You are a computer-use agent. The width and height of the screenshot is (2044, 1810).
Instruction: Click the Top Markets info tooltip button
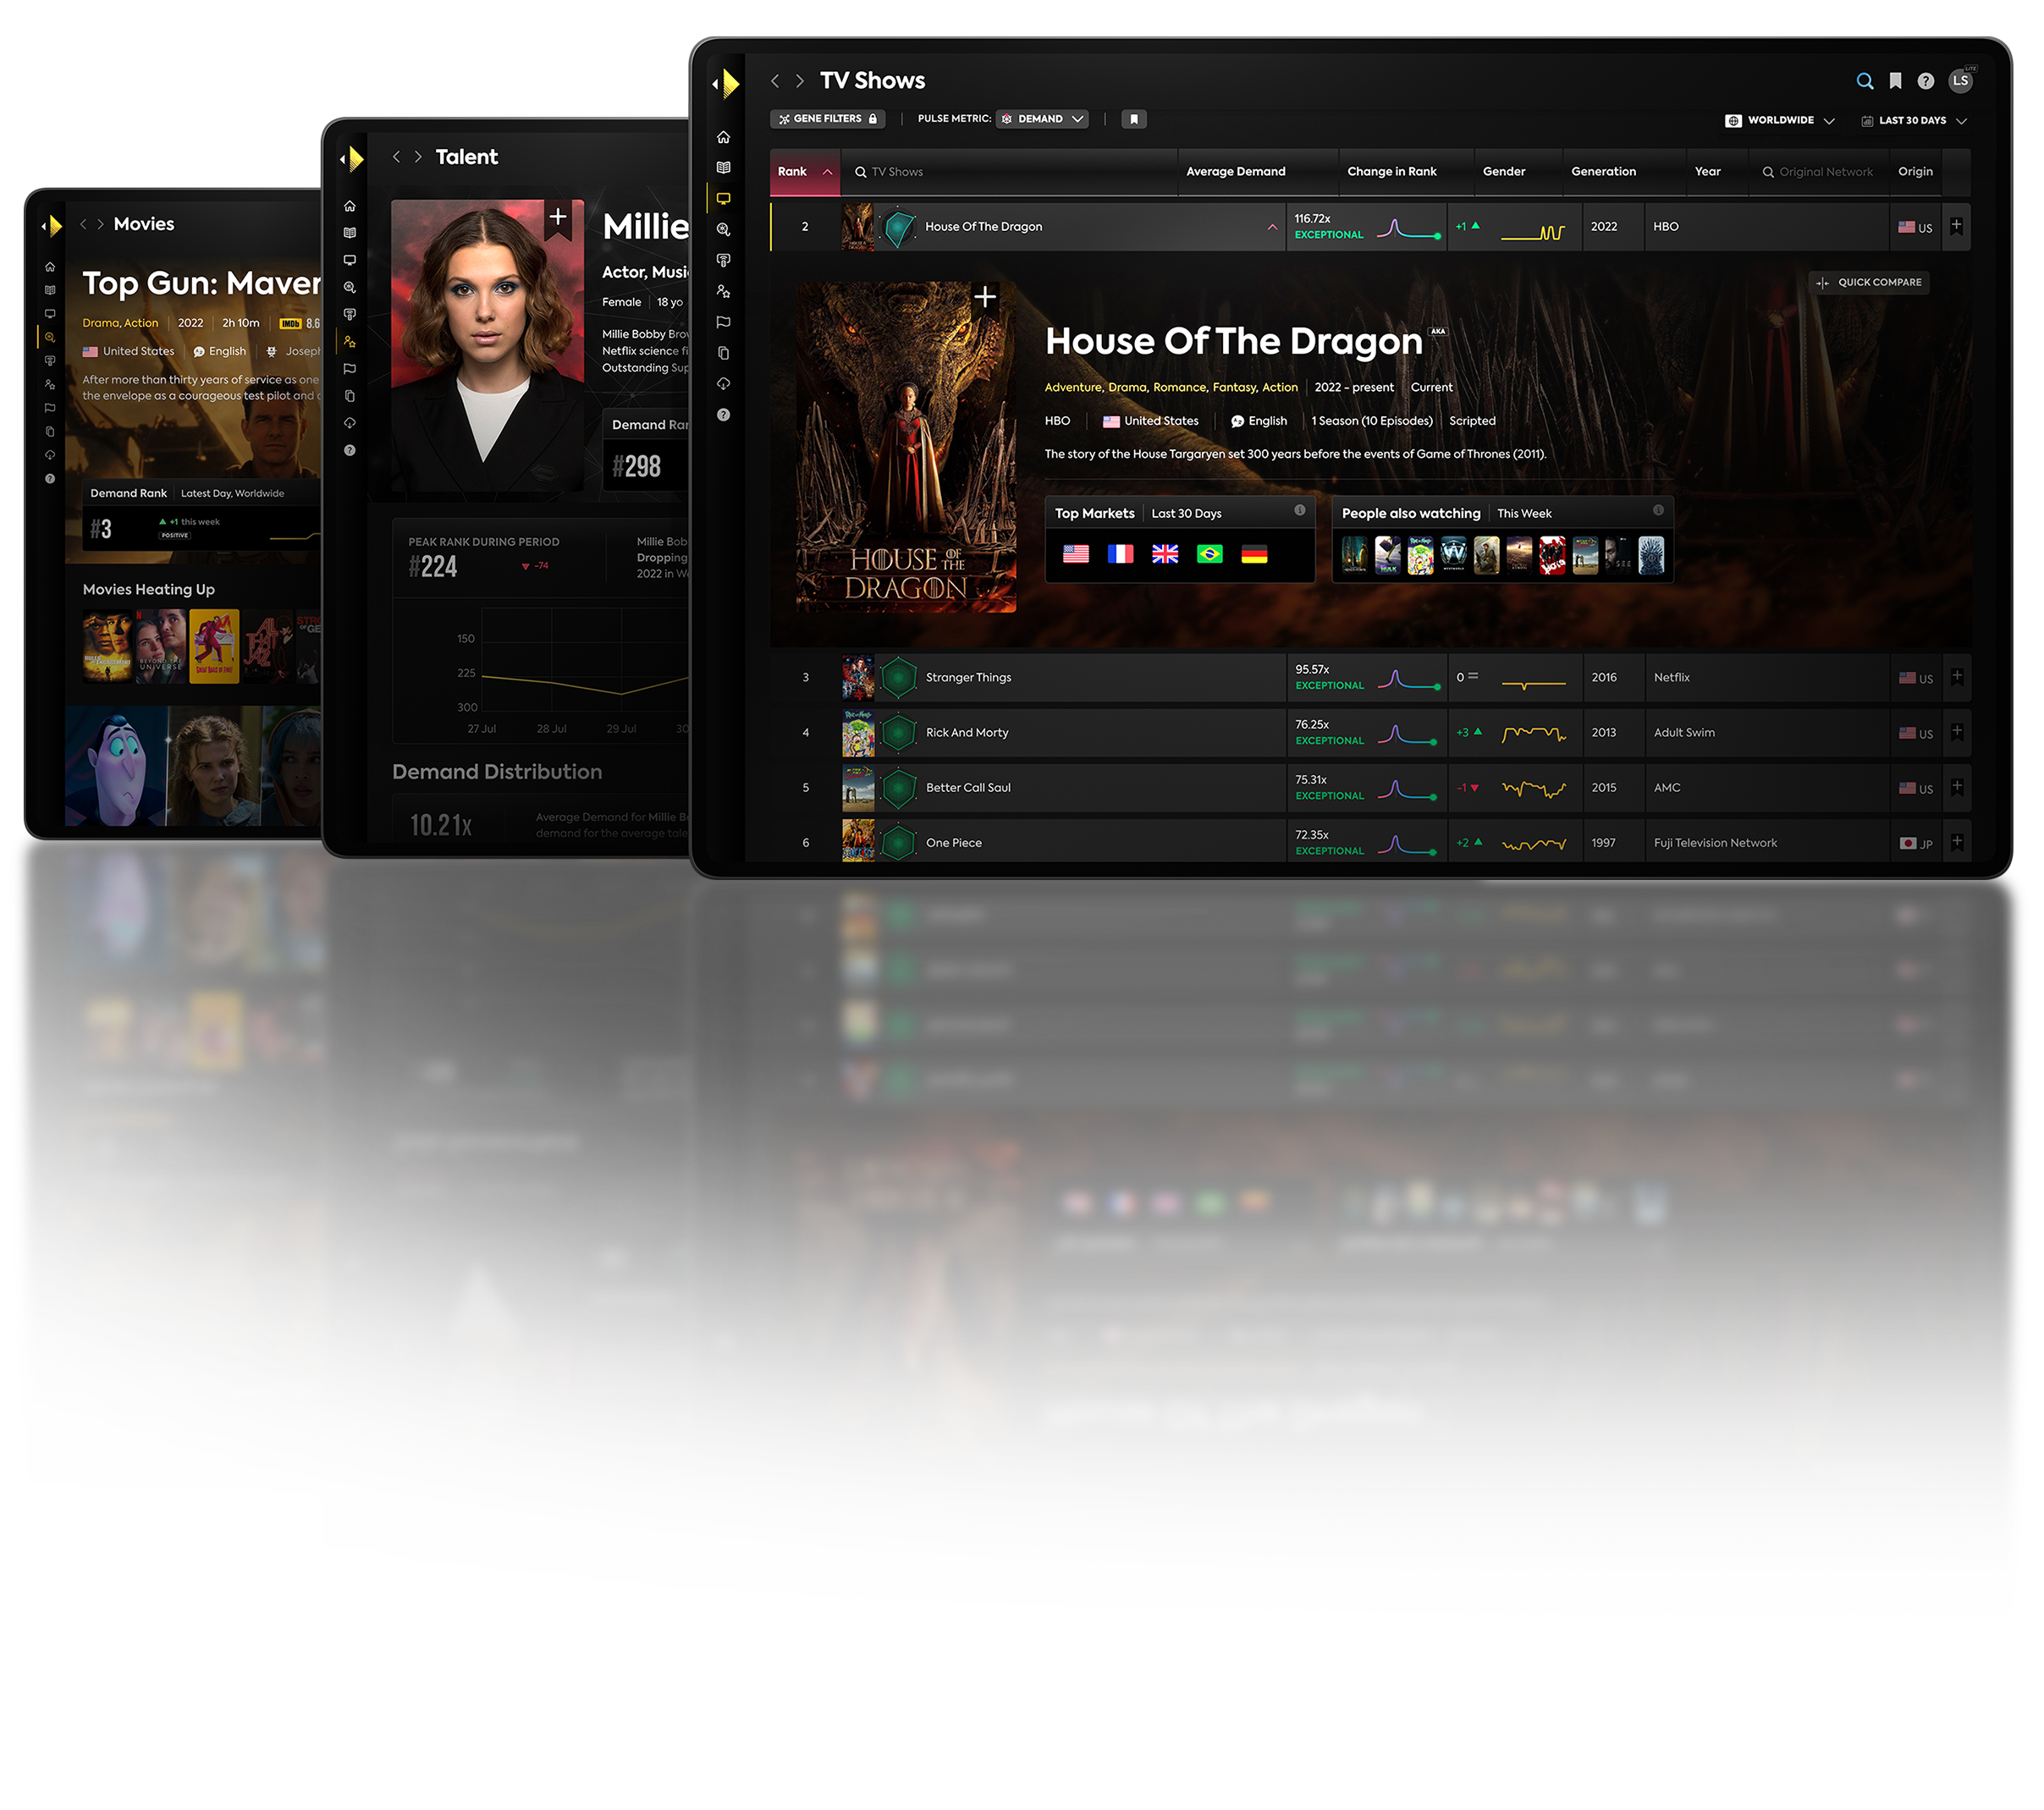[x=1300, y=512]
